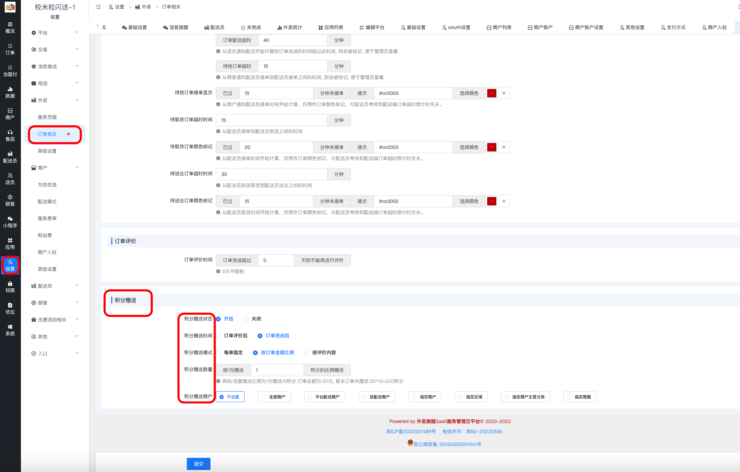Expand the 消息推送 settings group
This screenshot has height=472, width=740.
(46, 66)
